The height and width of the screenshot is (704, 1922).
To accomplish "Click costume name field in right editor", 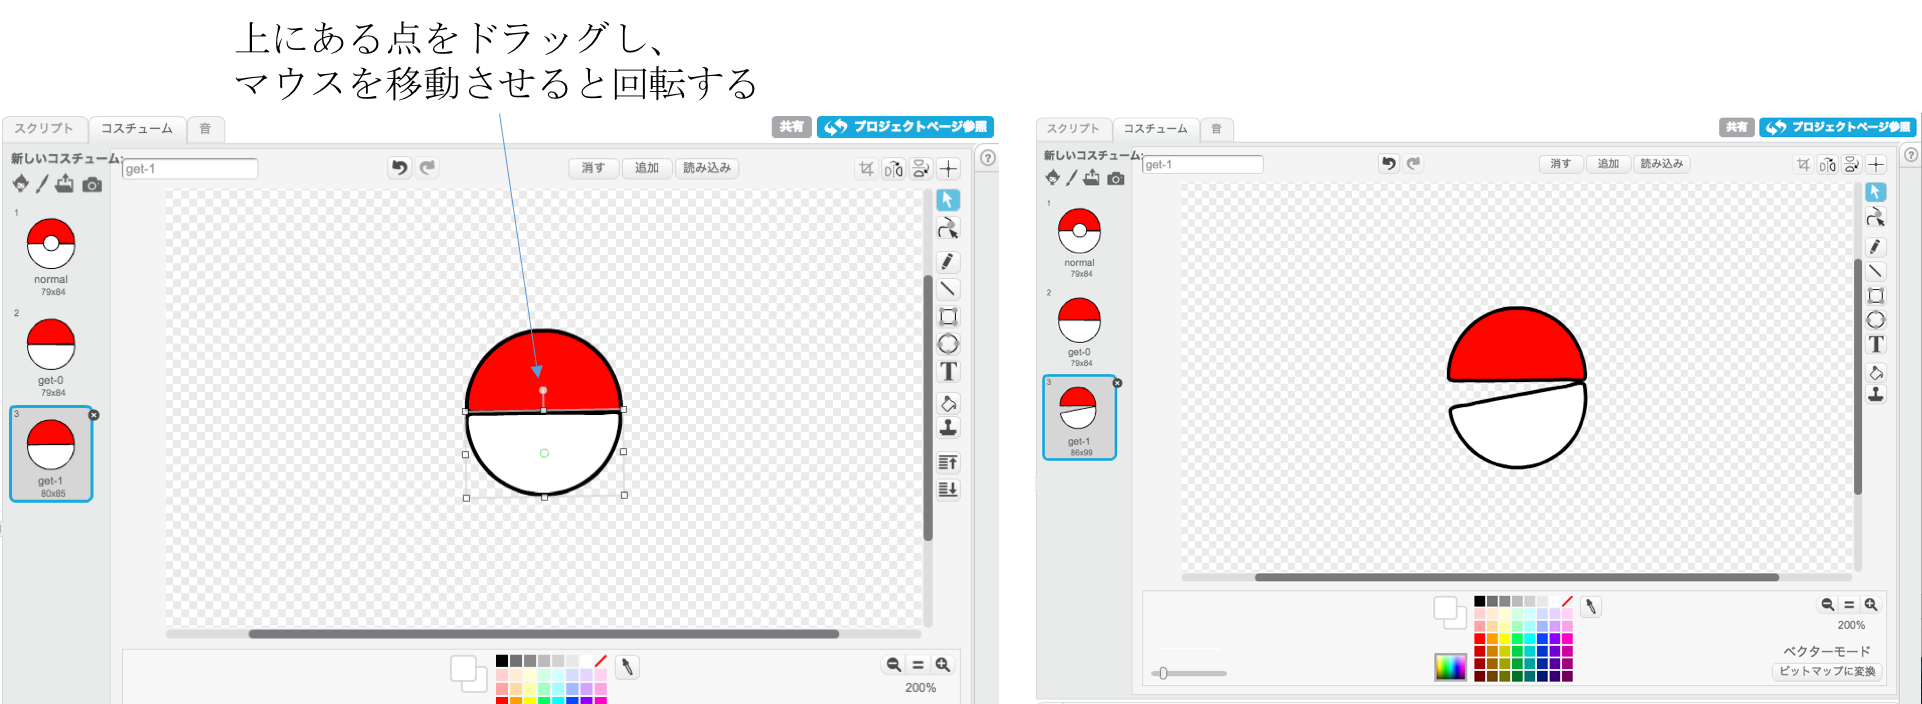I will click(1203, 164).
